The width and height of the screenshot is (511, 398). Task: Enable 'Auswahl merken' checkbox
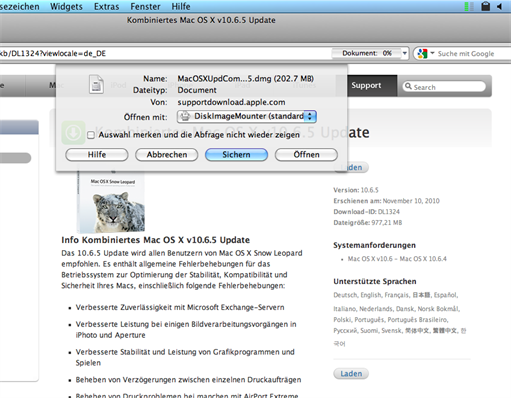pyautogui.click(x=91, y=135)
